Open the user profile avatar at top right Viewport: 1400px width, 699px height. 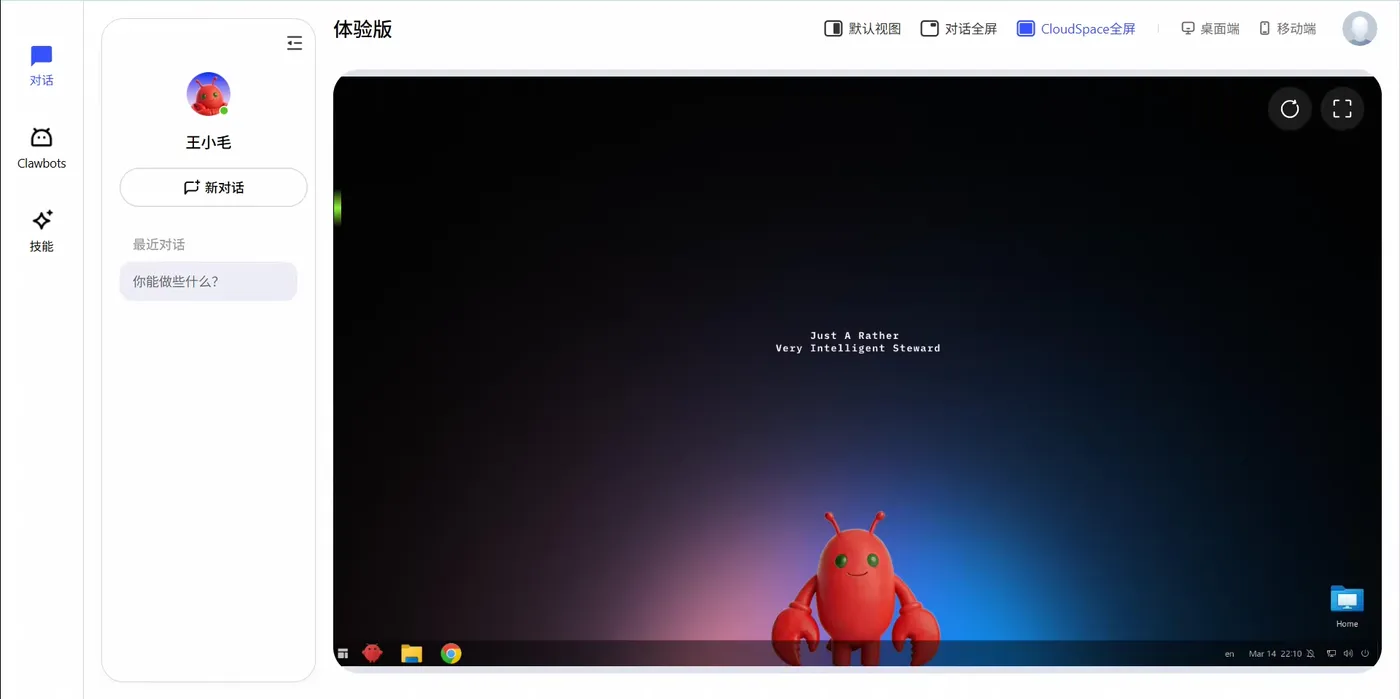[x=1359, y=29]
